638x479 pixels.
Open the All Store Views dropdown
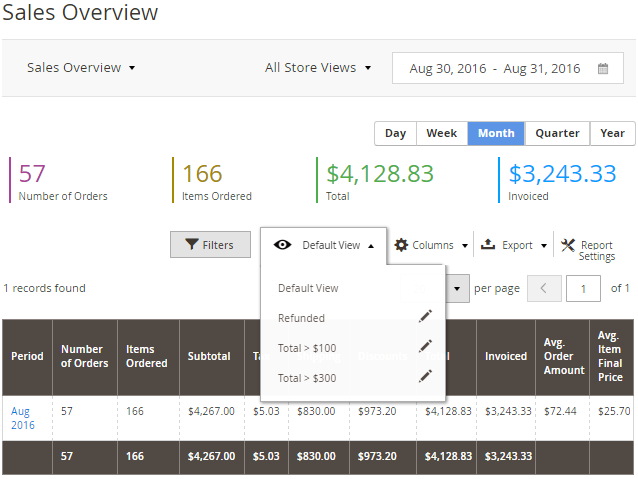point(318,68)
